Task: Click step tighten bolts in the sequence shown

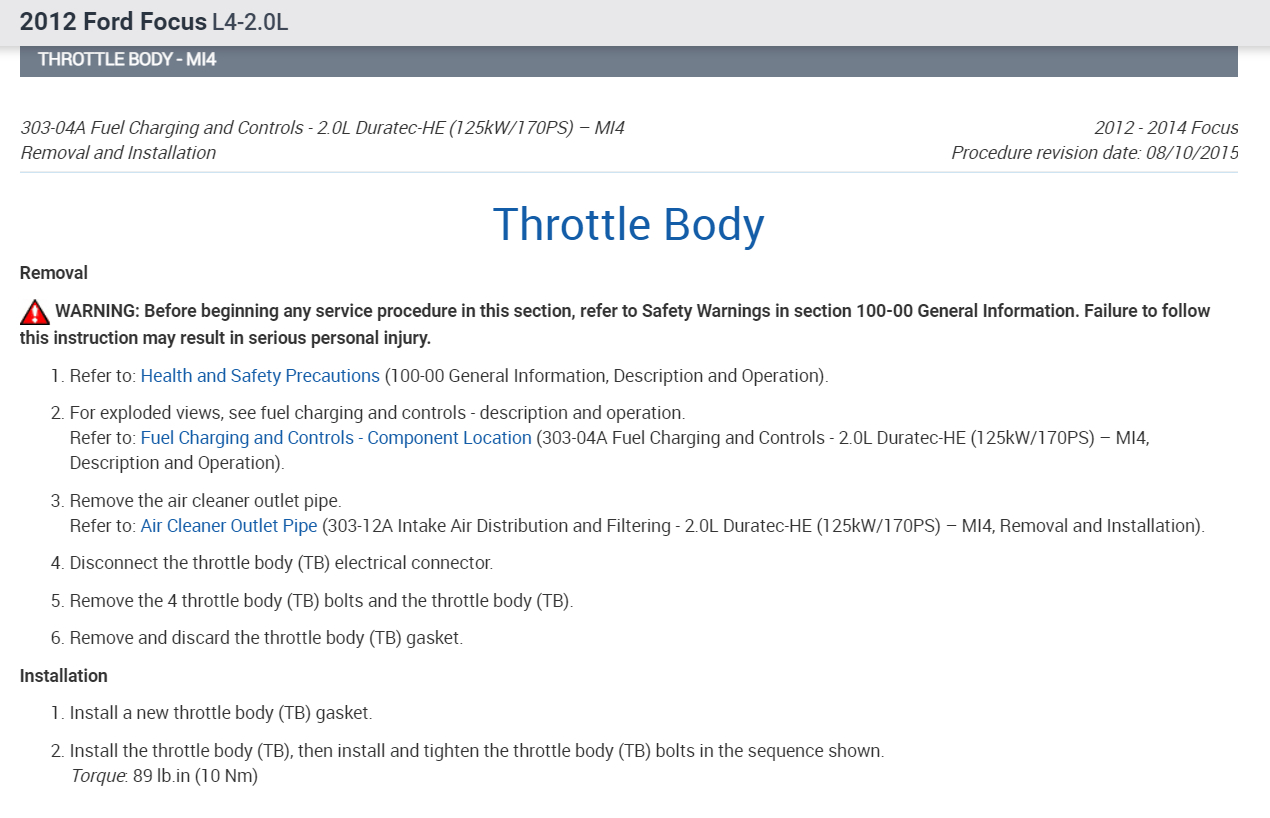Action: click(477, 751)
